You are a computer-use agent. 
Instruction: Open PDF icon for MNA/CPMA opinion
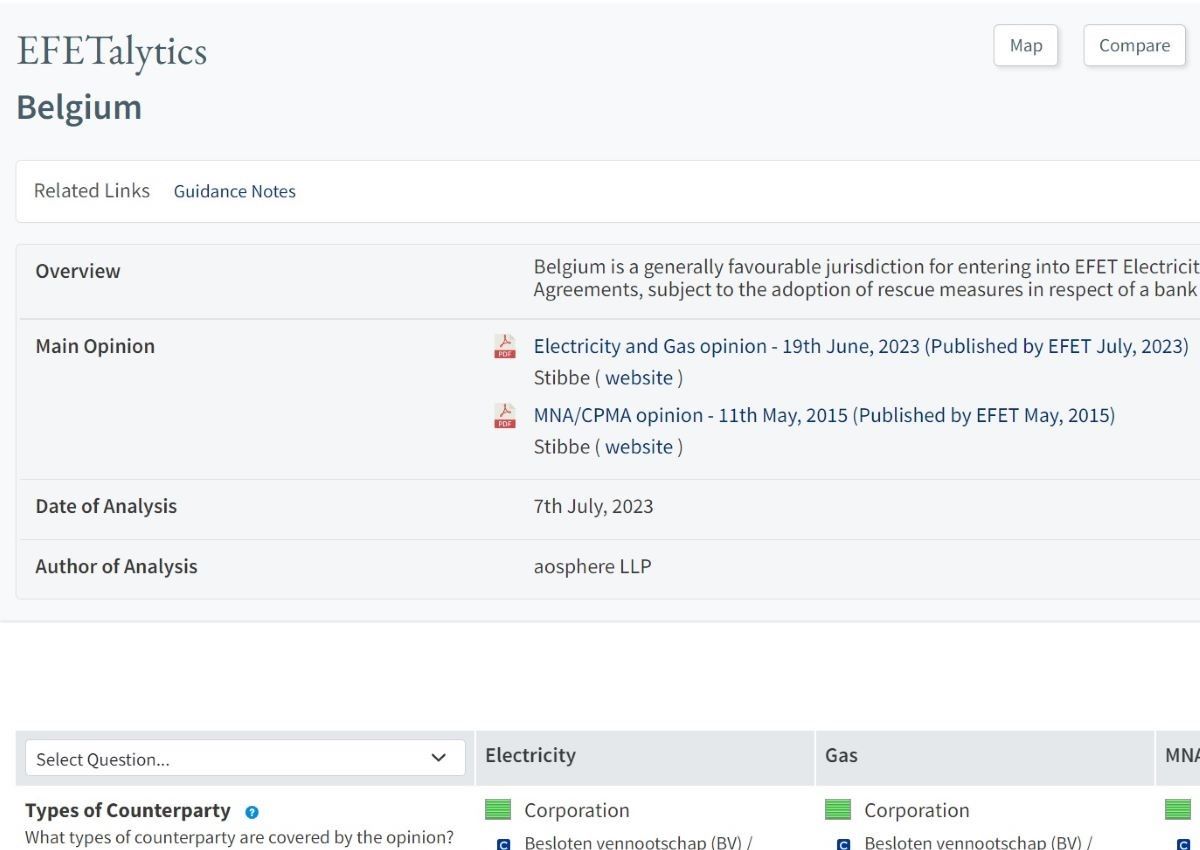click(x=505, y=416)
